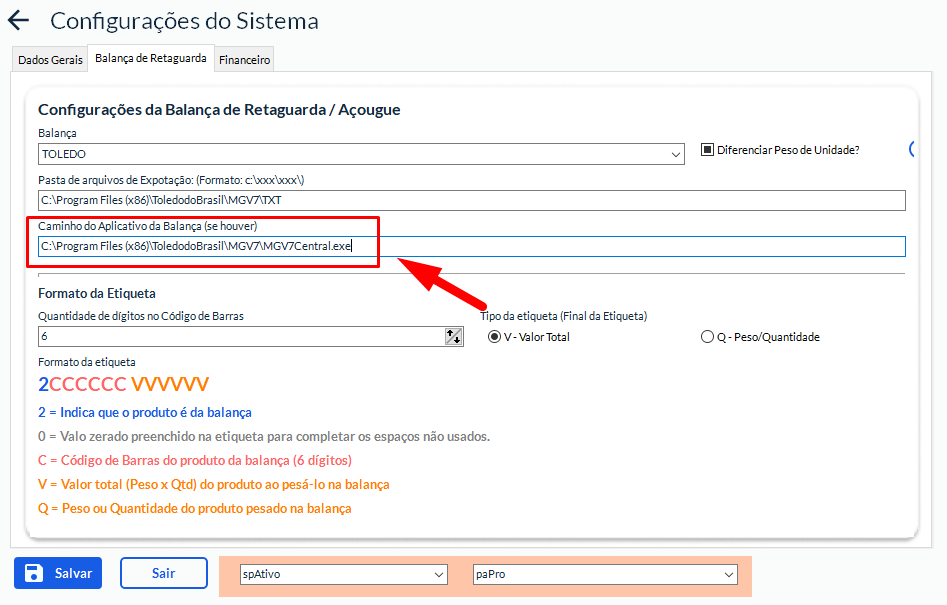Click the back arrow icon
Image resolution: width=947 pixels, height=605 pixels.
(18, 20)
